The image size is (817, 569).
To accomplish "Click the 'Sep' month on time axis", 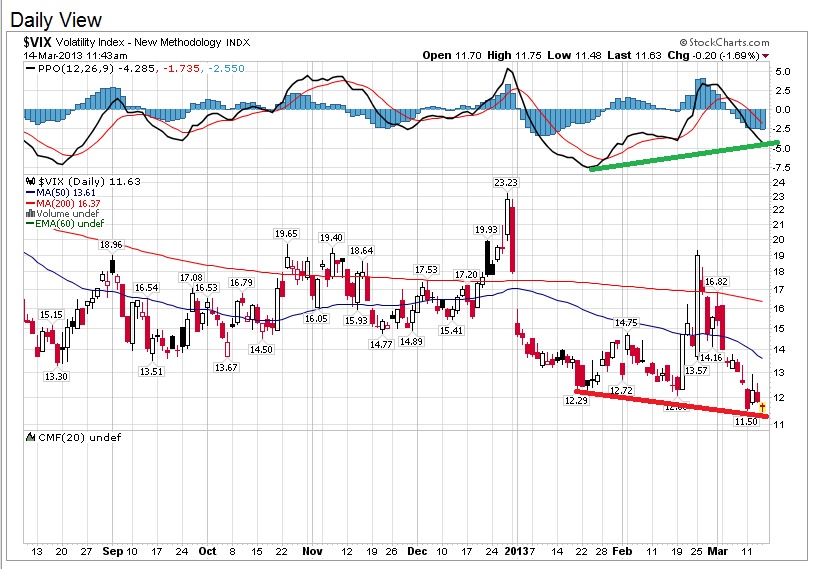I will pos(113,551).
